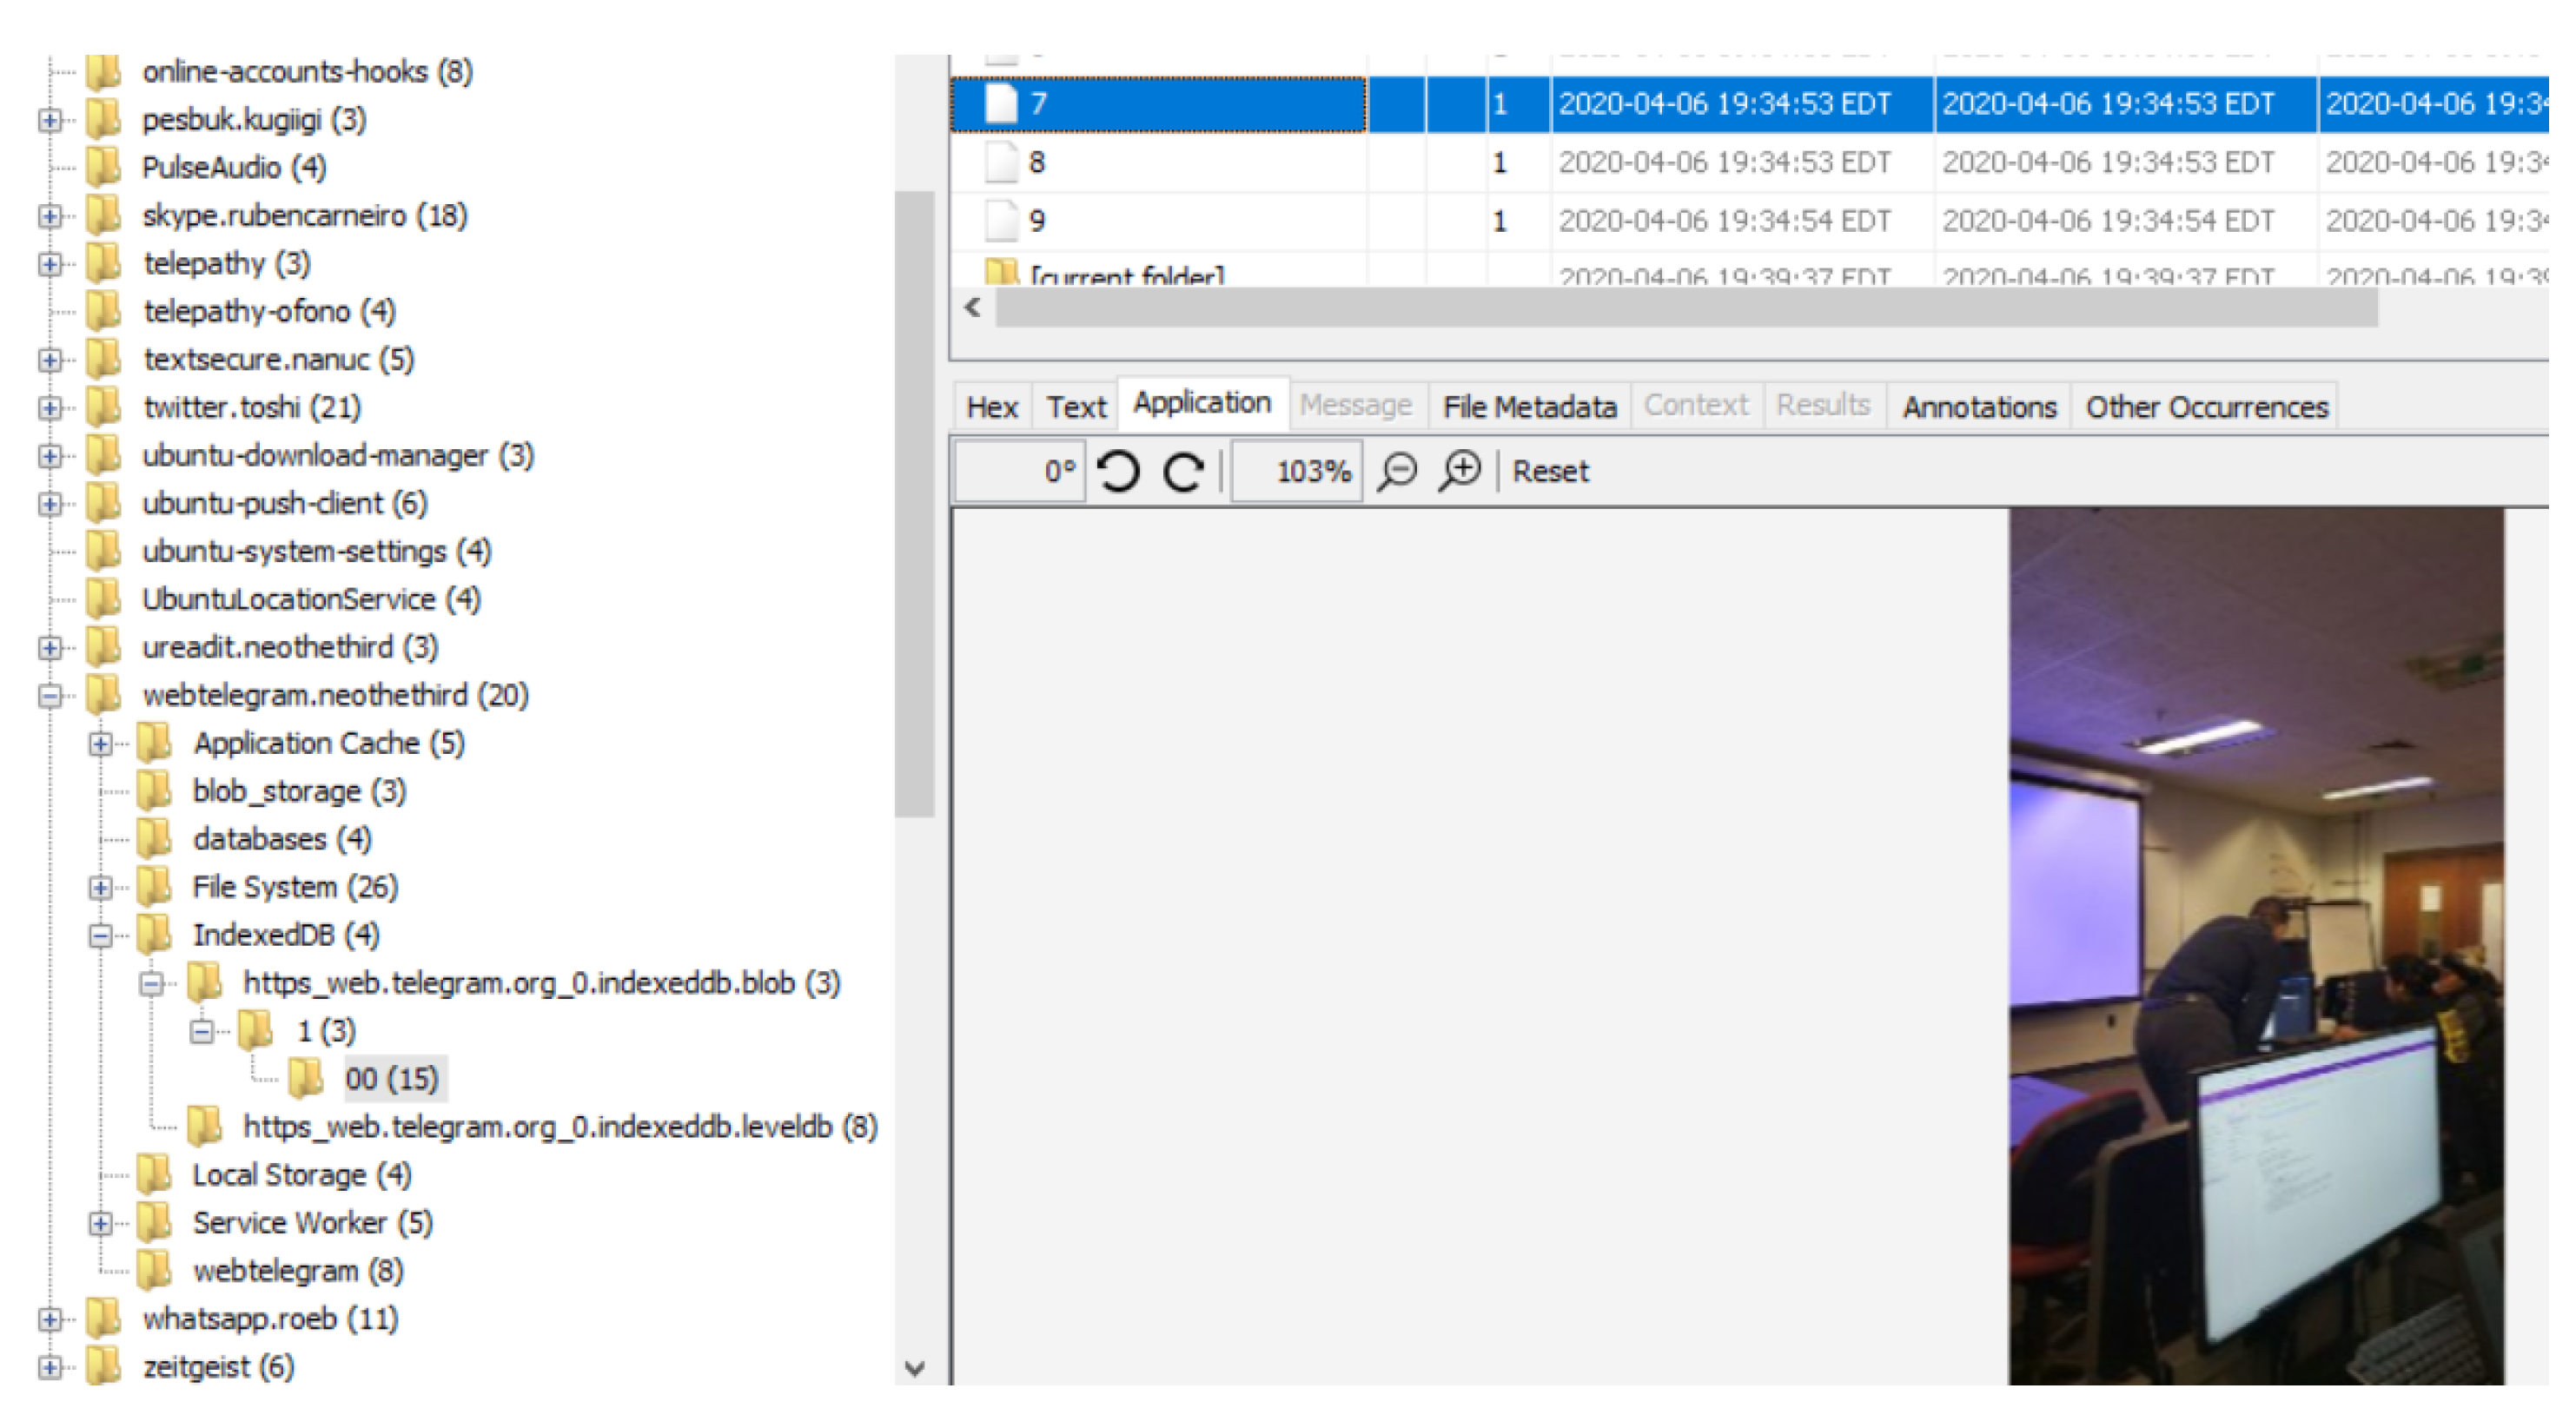Select file 8 icon in list
Image resolution: width=2576 pixels, height=1428 pixels.
pos(1000,163)
